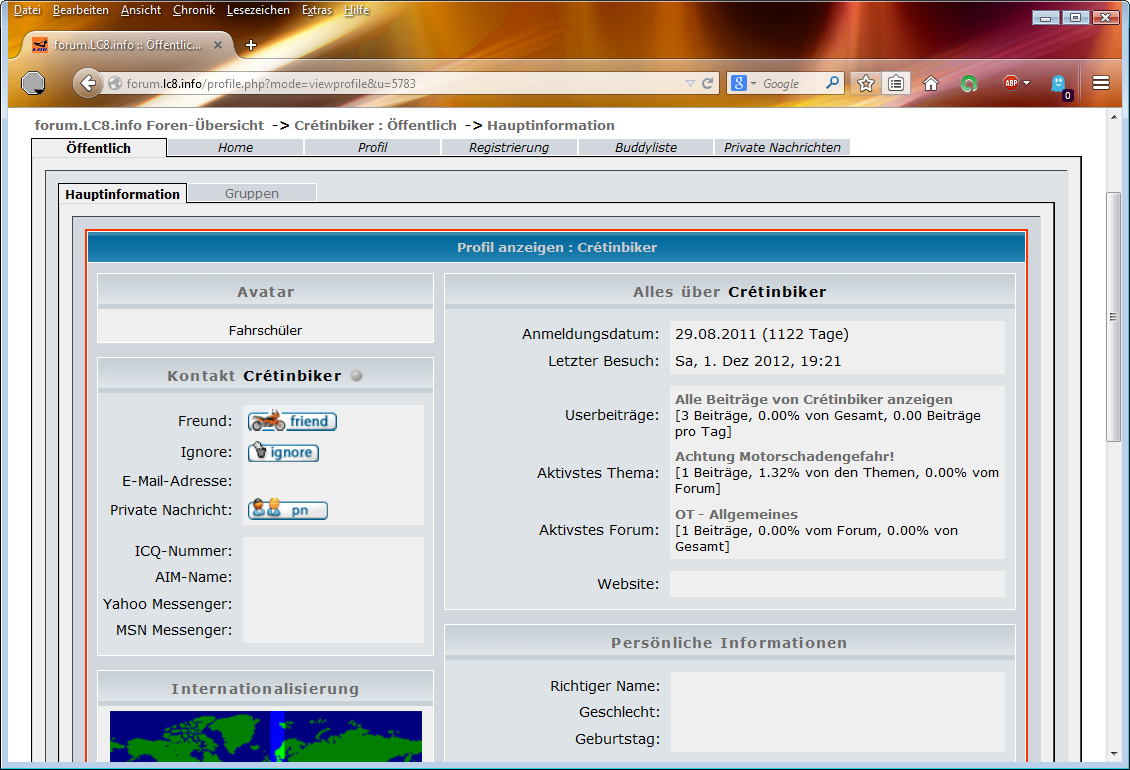The image size is (1130, 770).
Task: Open the bookmarks list icon
Action: tap(896, 84)
